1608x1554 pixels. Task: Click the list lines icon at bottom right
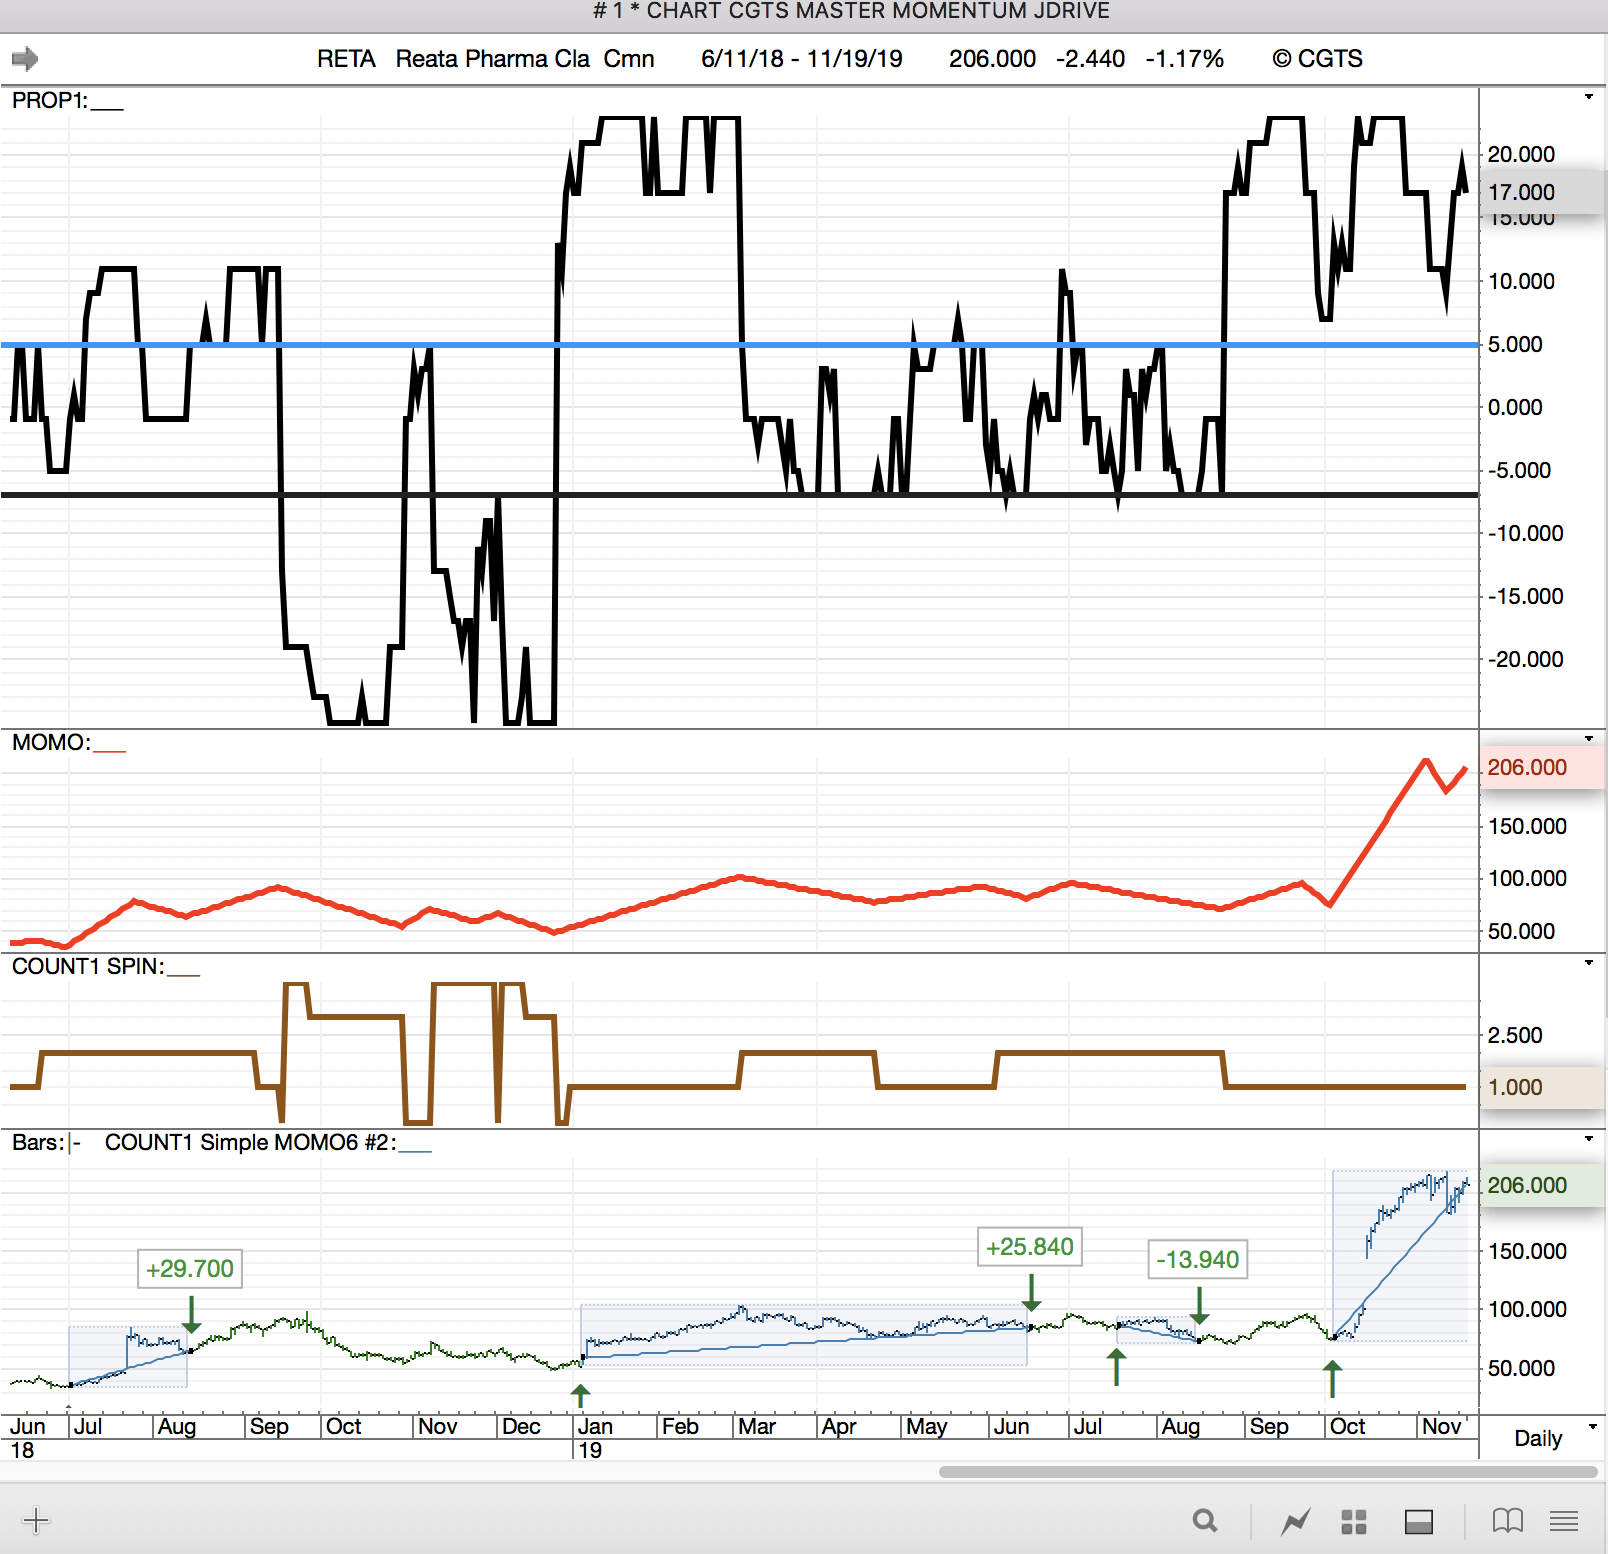pos(1564,1521)
